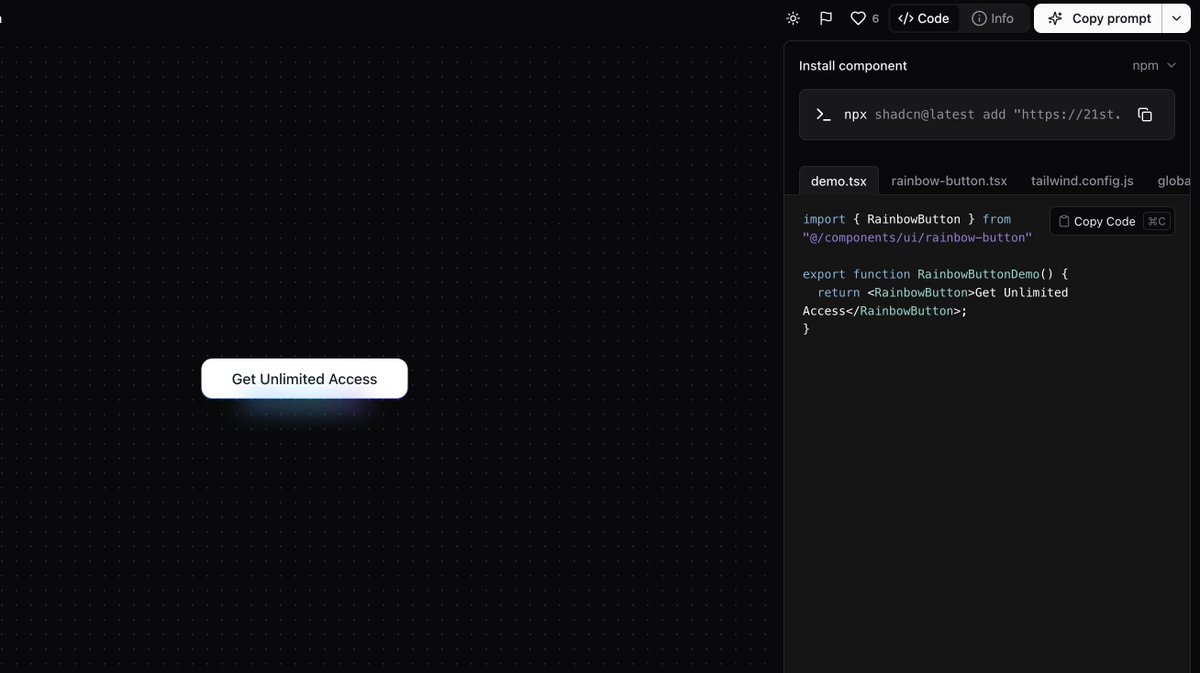Click the Get Unlimited Access button preview
Screen dimensions: 1200x673
coord(304,378)
